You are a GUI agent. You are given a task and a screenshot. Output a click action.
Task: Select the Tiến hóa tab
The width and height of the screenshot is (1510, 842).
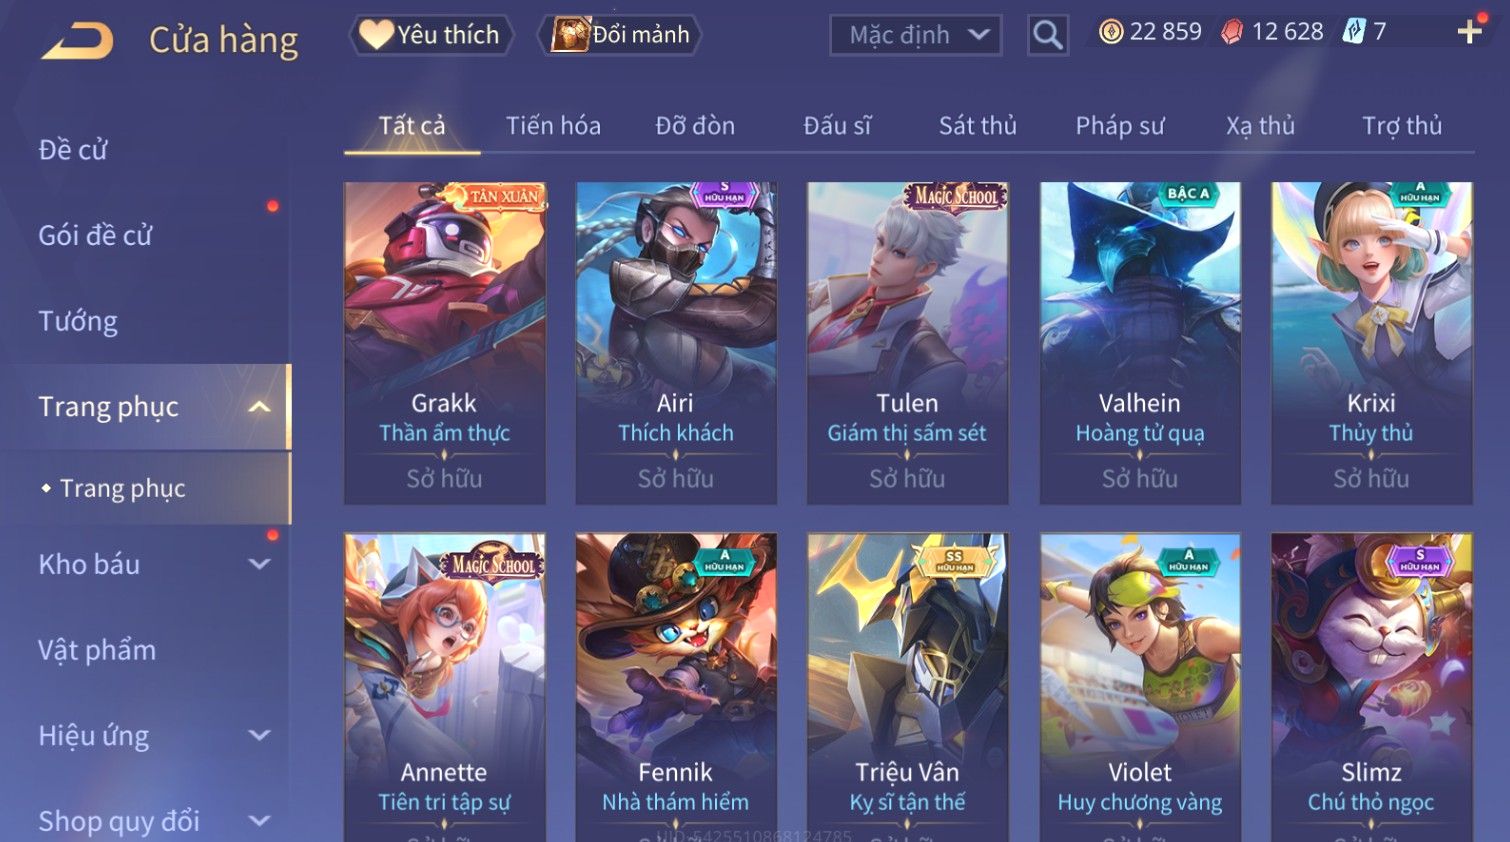553,126
